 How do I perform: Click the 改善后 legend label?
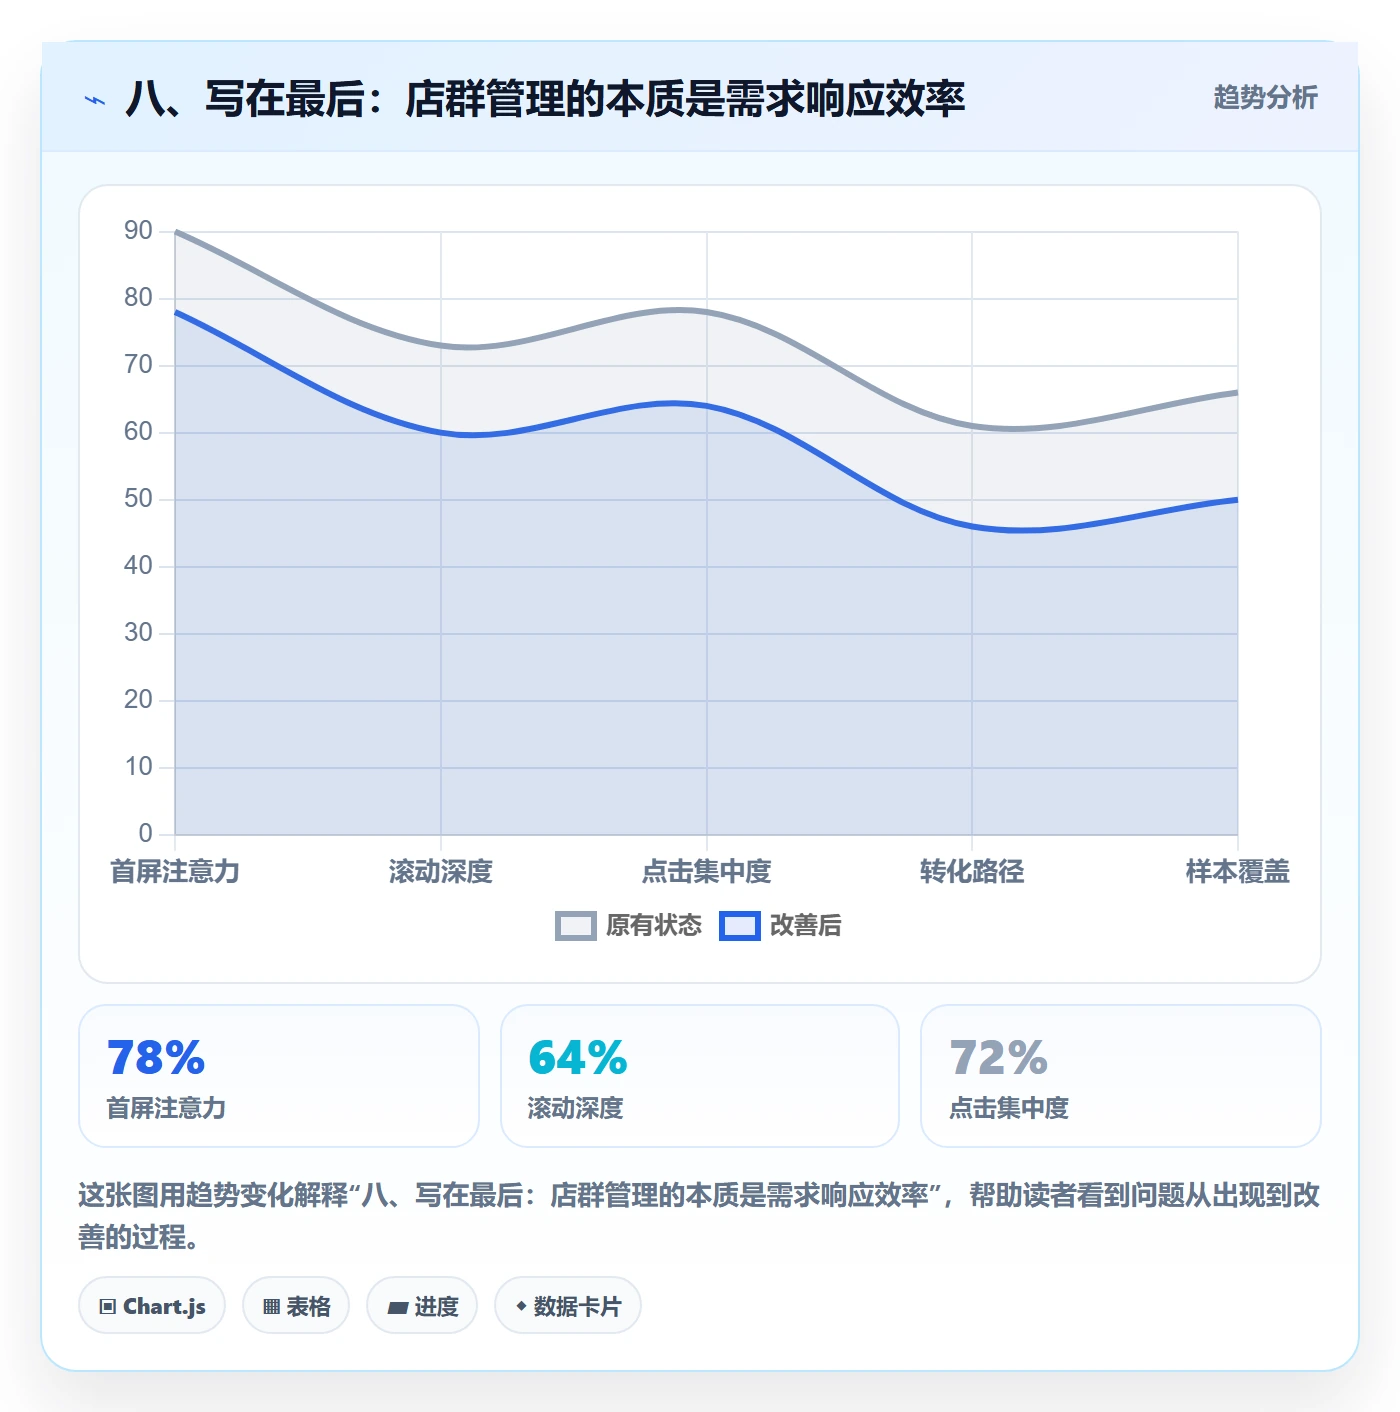point(805,926)
